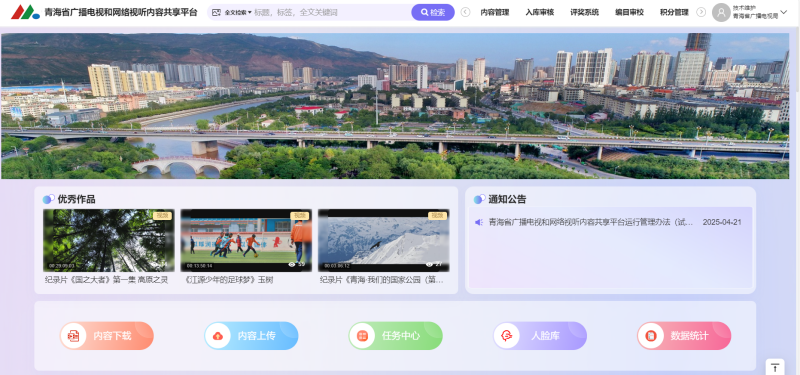The height and width of the screenshot is (375, 800).
Task: Click the 检索 search button
Action: click(433, 12)
